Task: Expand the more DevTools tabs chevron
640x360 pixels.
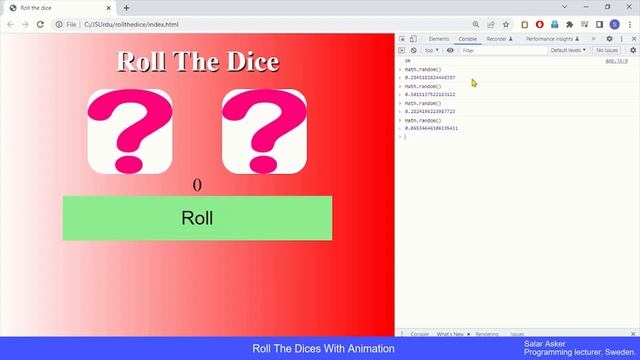Action: (594, 39)
